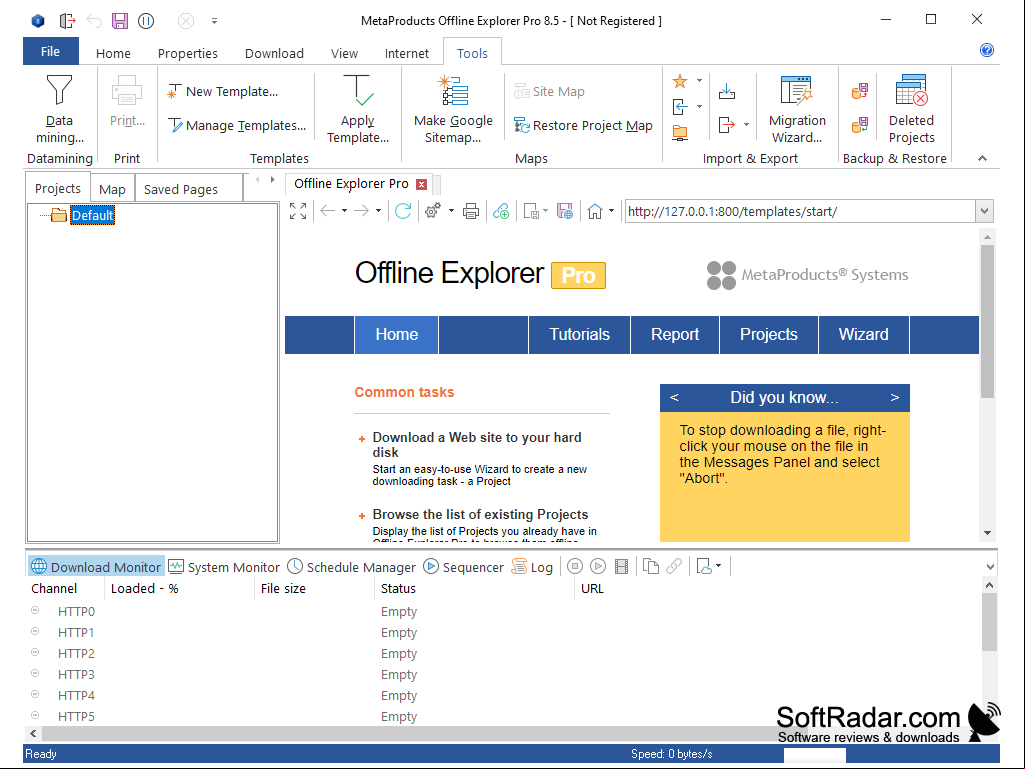Click Browse the list of existing Projects
Image resolution: width=1025 pixels, height=769 pixels.
[480, 515]
